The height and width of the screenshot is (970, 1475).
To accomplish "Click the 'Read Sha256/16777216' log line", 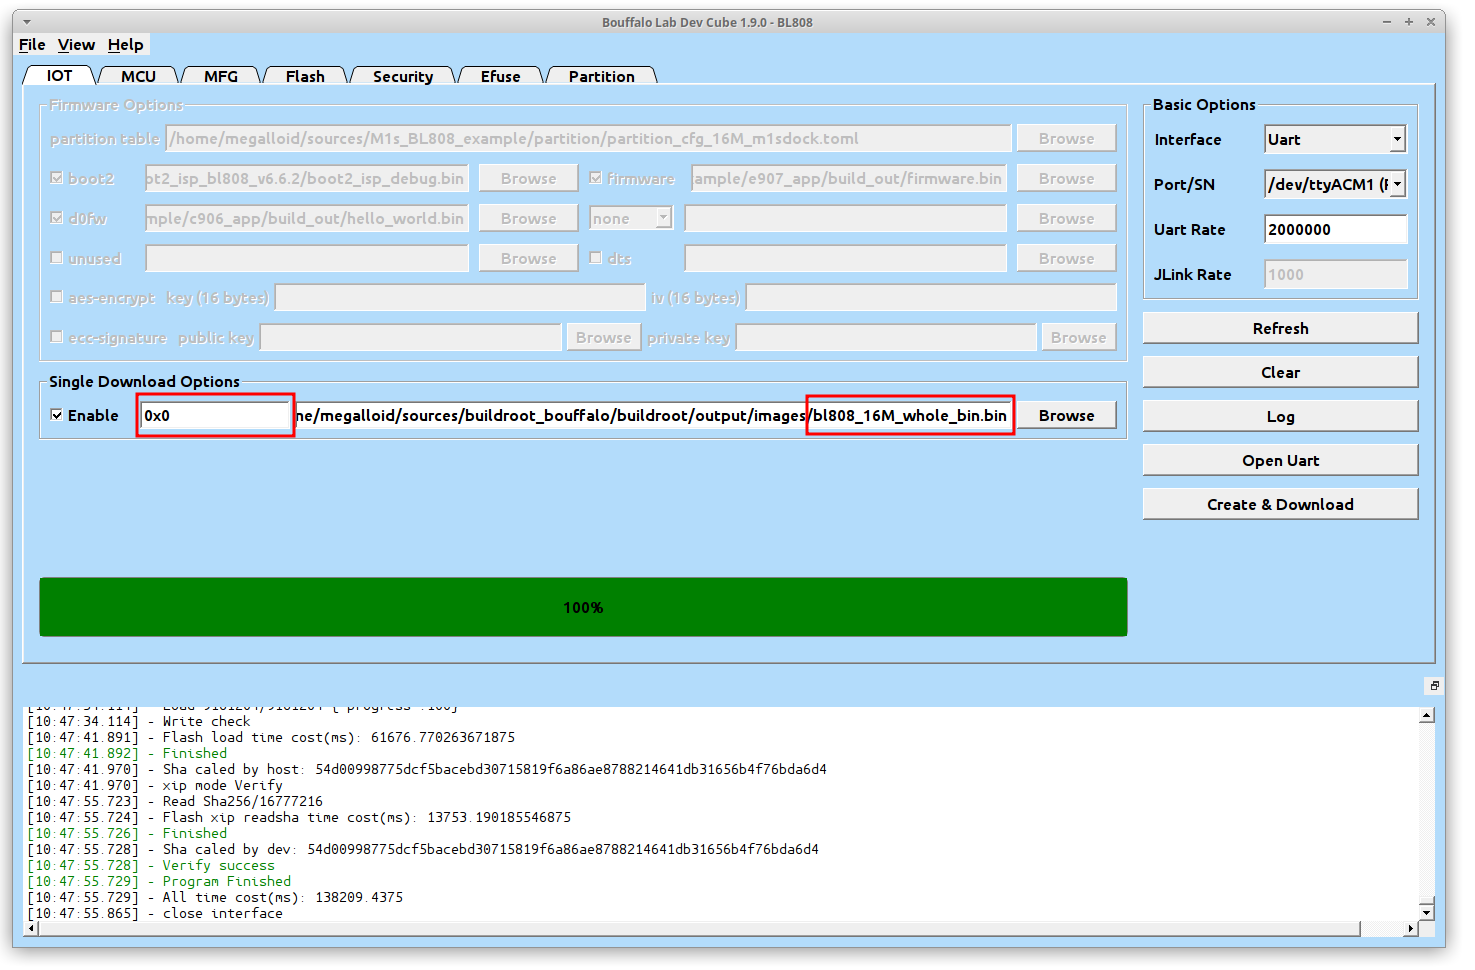I will [x=175, y=801].
